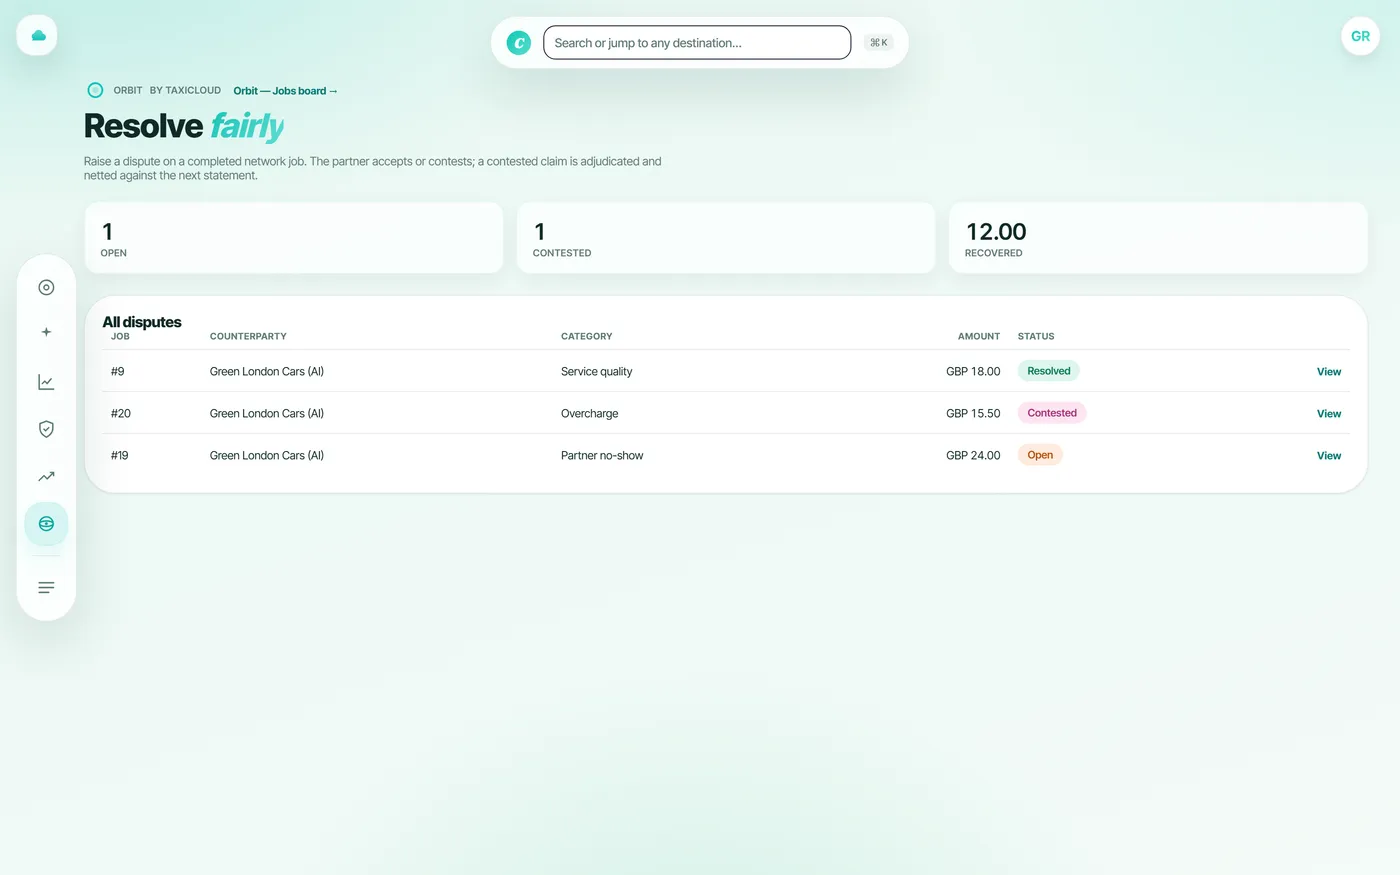This screenshot has width=1400, height=875.
Task: Click the 12.00 Recovered stat card
Action: (1158, 238)
